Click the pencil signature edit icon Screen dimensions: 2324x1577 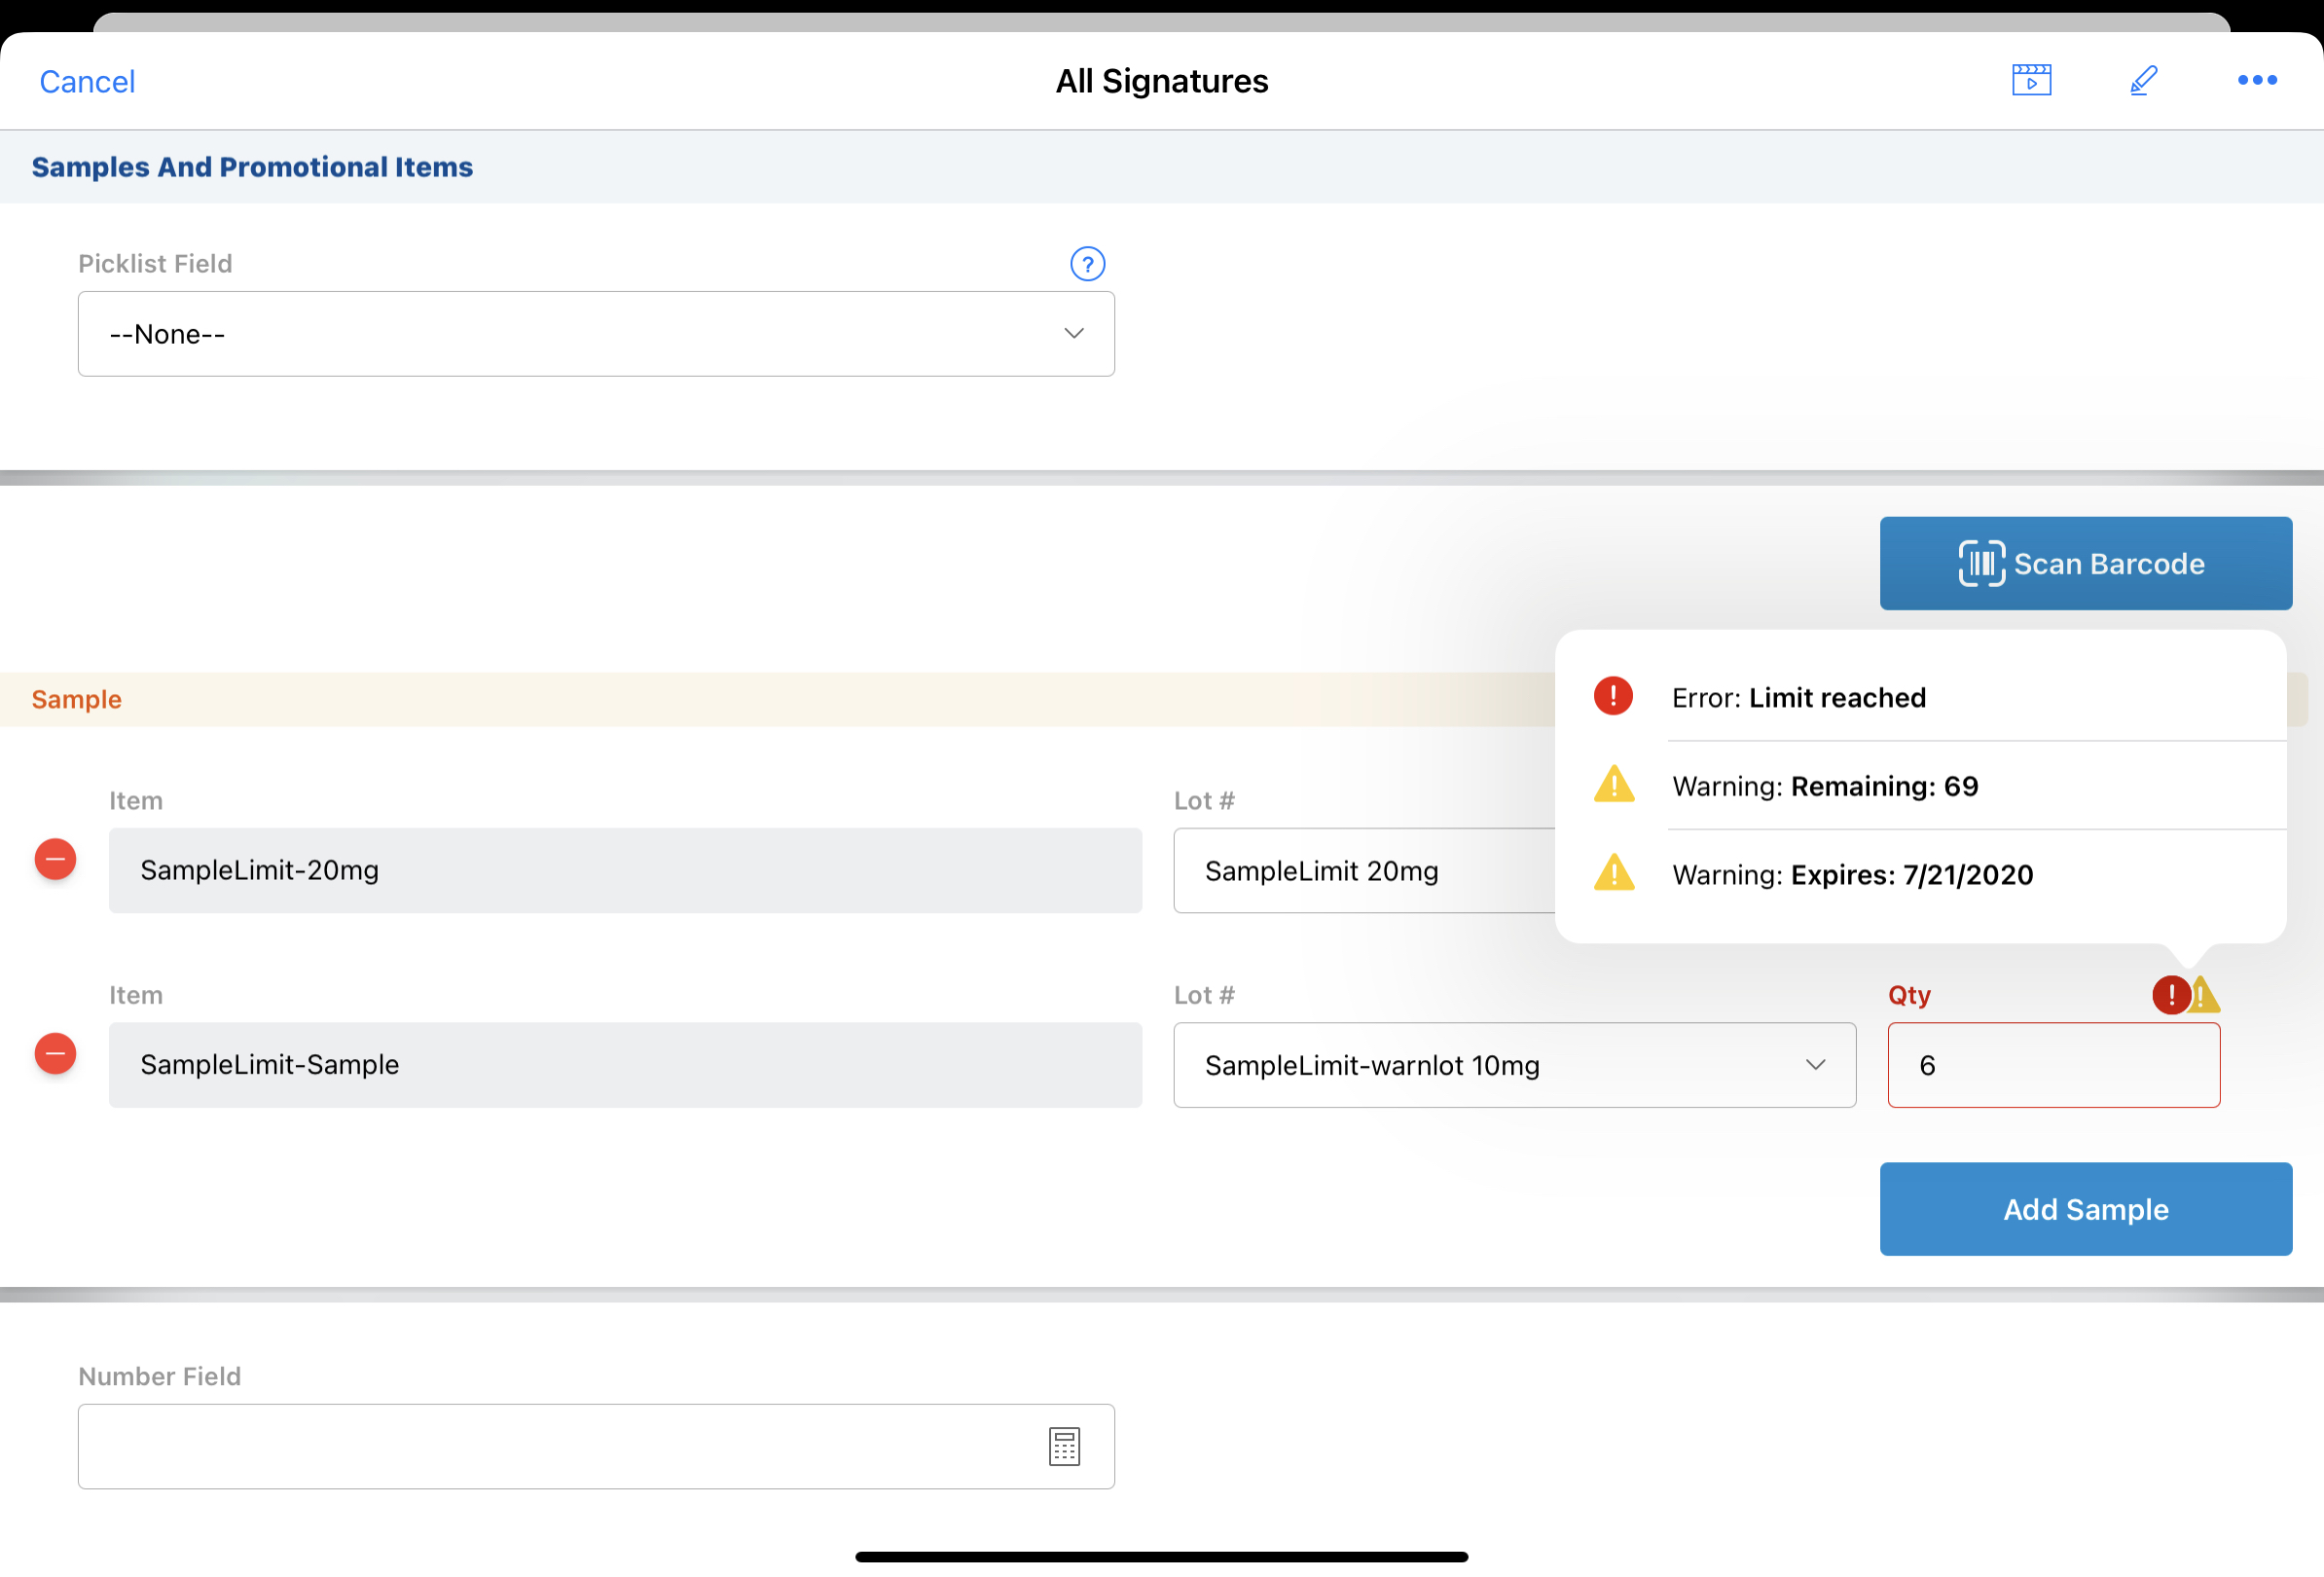2142,80
